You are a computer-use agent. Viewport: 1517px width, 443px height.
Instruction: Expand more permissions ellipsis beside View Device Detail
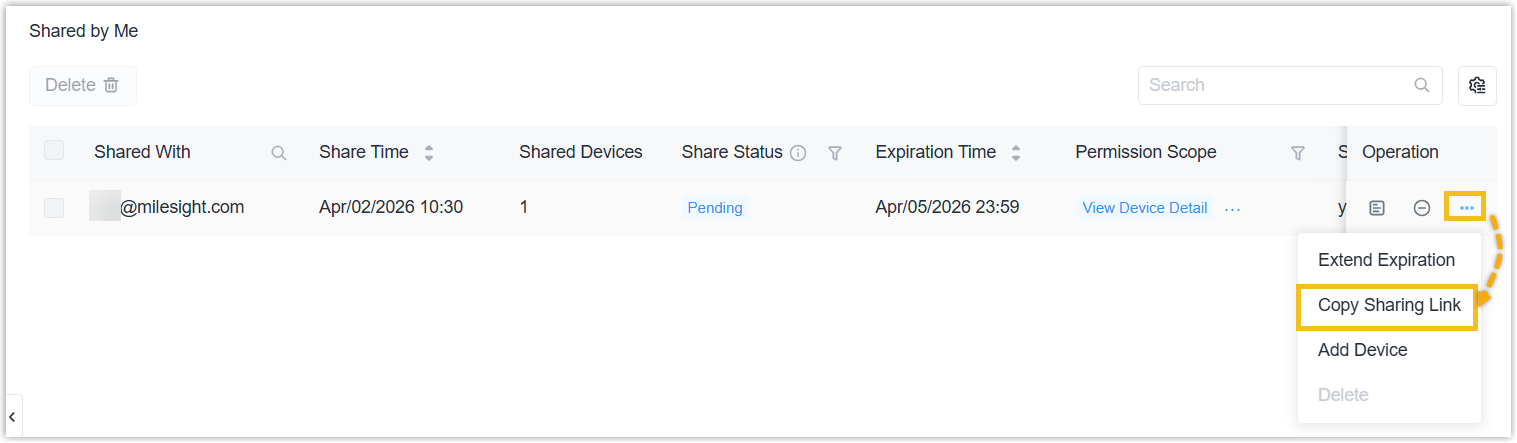click(1232, 208)
